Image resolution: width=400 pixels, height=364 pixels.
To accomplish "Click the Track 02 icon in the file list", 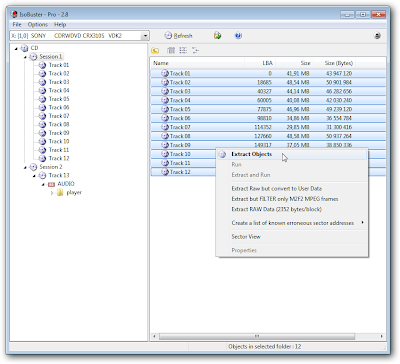I will point(165,82).
